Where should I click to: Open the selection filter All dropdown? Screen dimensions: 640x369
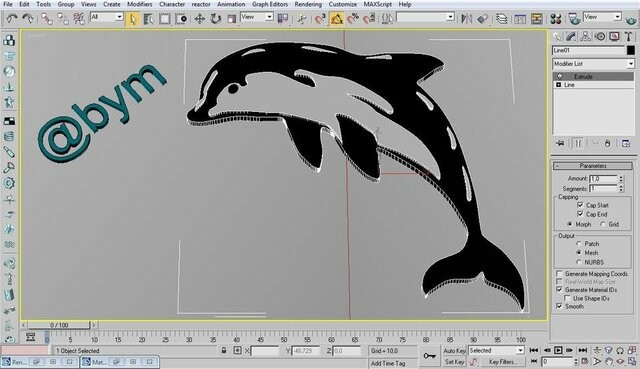tap(107, 17)
